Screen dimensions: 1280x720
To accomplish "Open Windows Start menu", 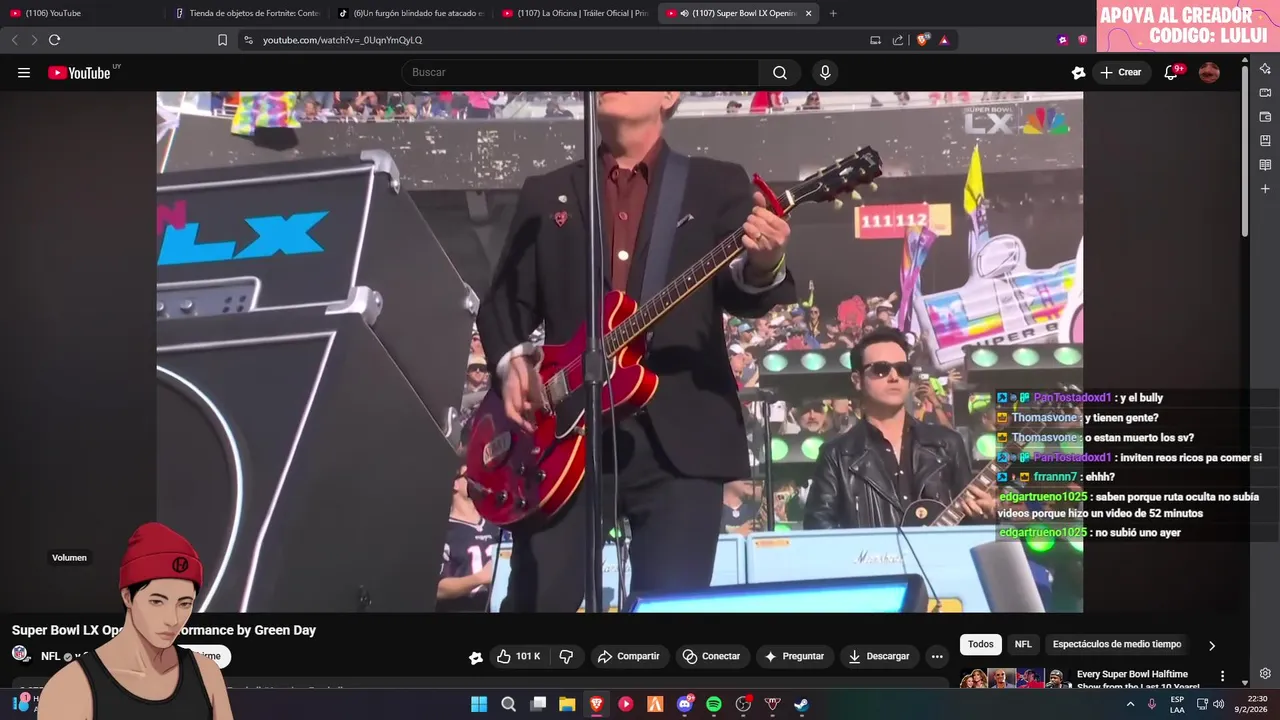I will (479, 704).
